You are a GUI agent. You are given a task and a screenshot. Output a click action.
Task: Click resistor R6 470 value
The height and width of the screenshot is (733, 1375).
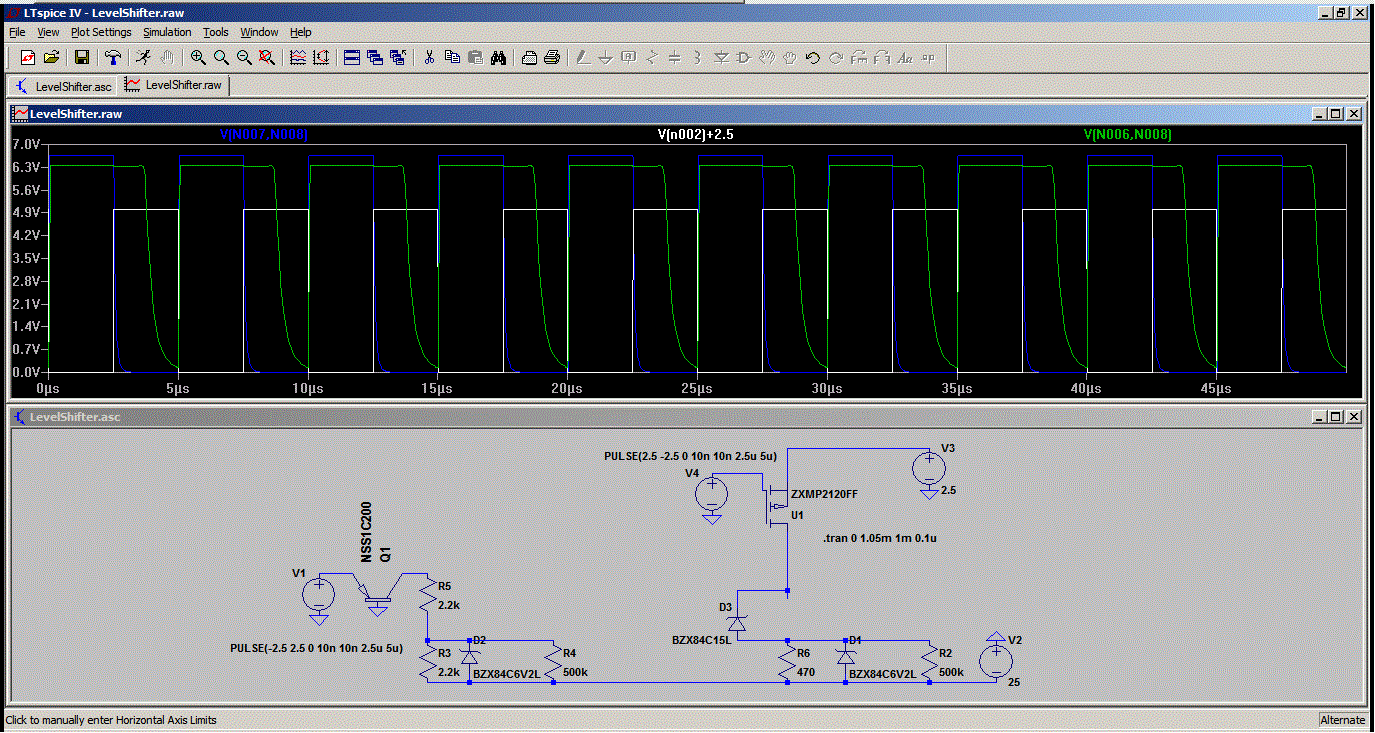[804, 672]
